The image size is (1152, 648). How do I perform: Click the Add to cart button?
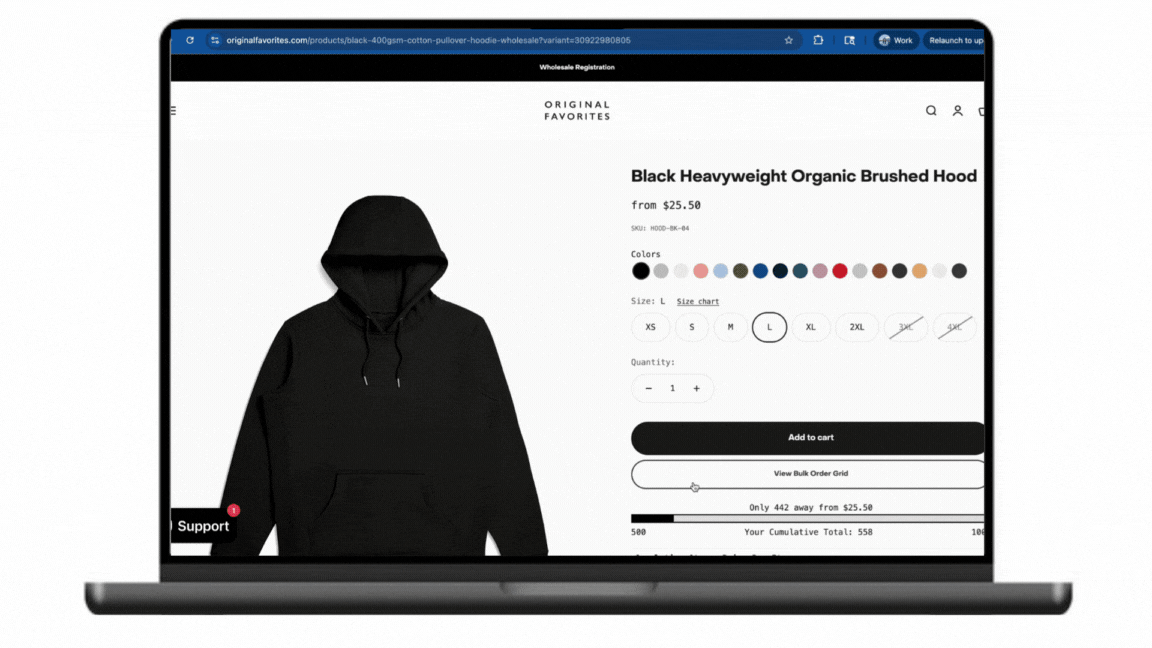807,438
